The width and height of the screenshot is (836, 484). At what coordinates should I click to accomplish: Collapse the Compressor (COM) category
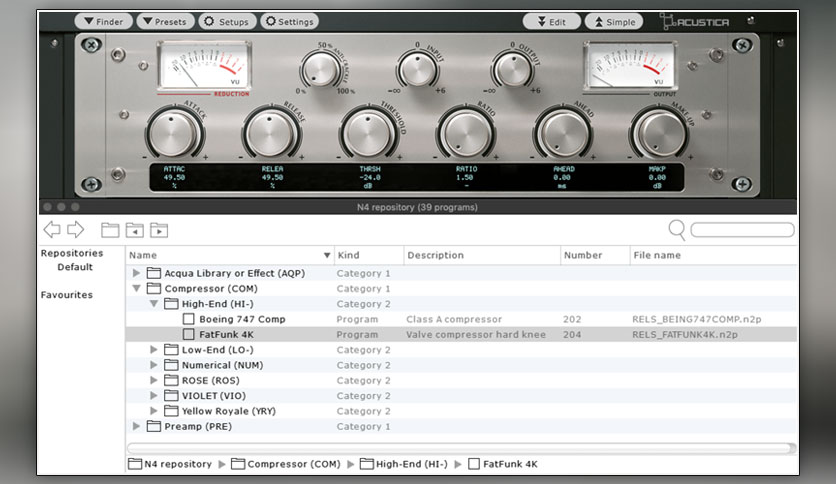136,288
